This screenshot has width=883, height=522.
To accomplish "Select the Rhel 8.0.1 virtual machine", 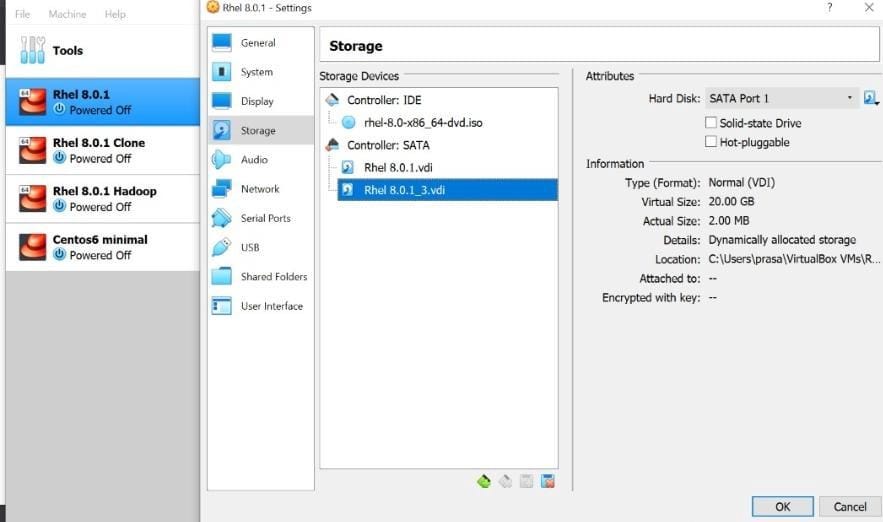I will click(x=102, y=102).
